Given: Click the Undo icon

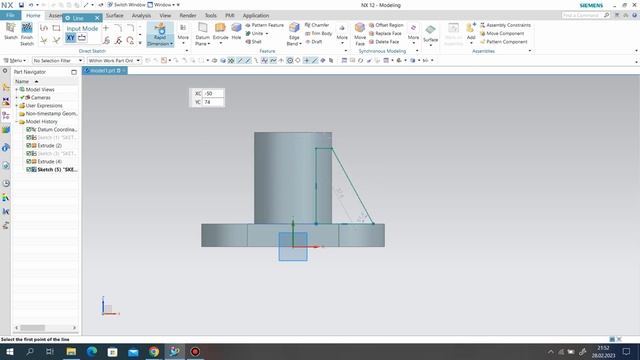Looking at the screenshot, I should pyautogui.click(x=31, y=5).
